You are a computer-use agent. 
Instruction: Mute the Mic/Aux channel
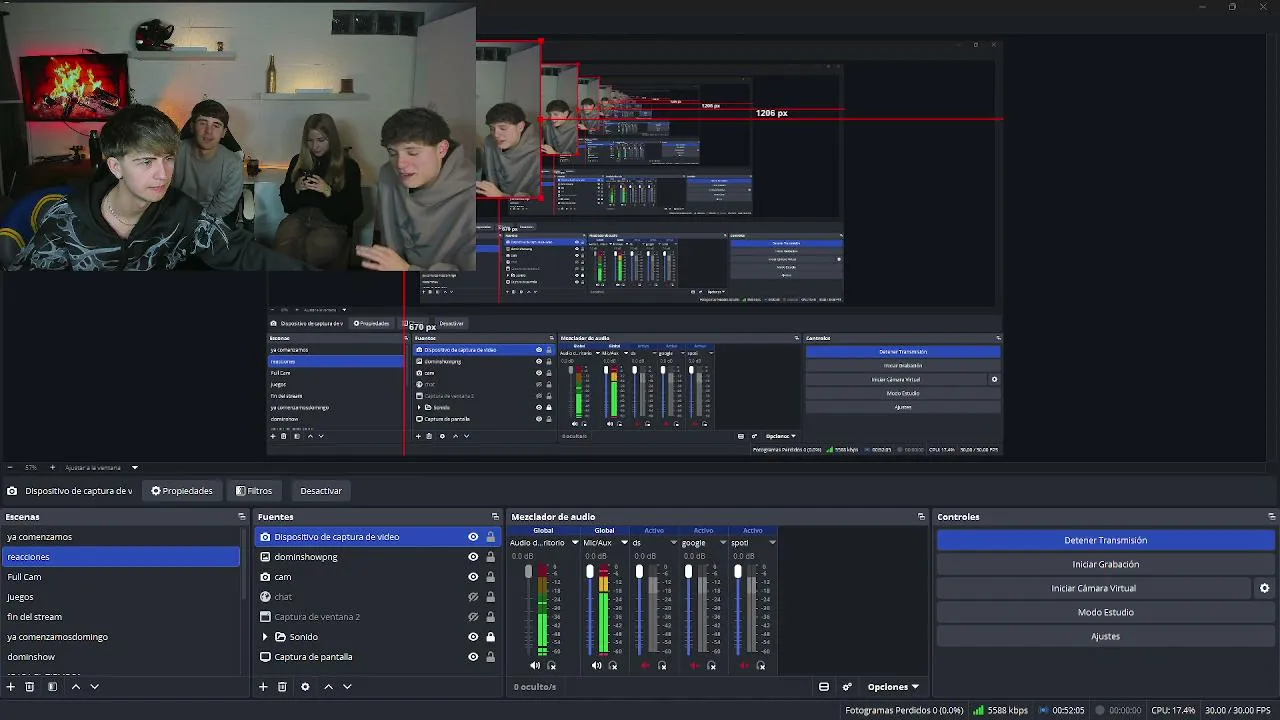coord(597,666)
